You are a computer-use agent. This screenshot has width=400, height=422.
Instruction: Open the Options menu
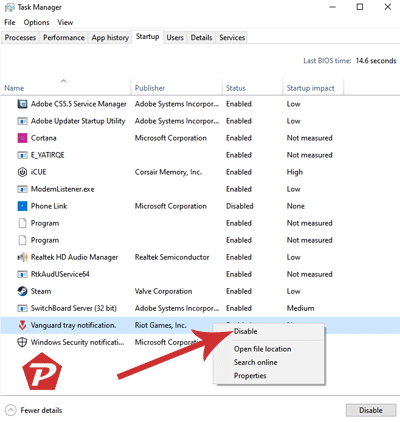[x=36, y=22]
